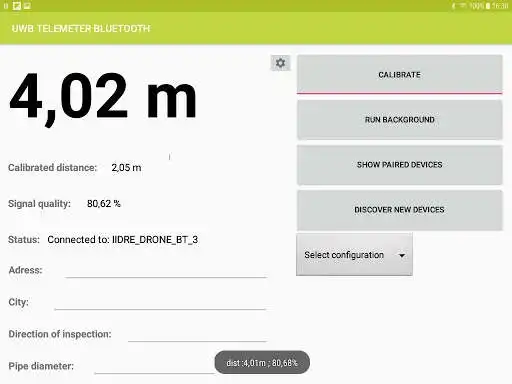
Task: Focus the Direction of inspection field
Action: pos(197,334)
